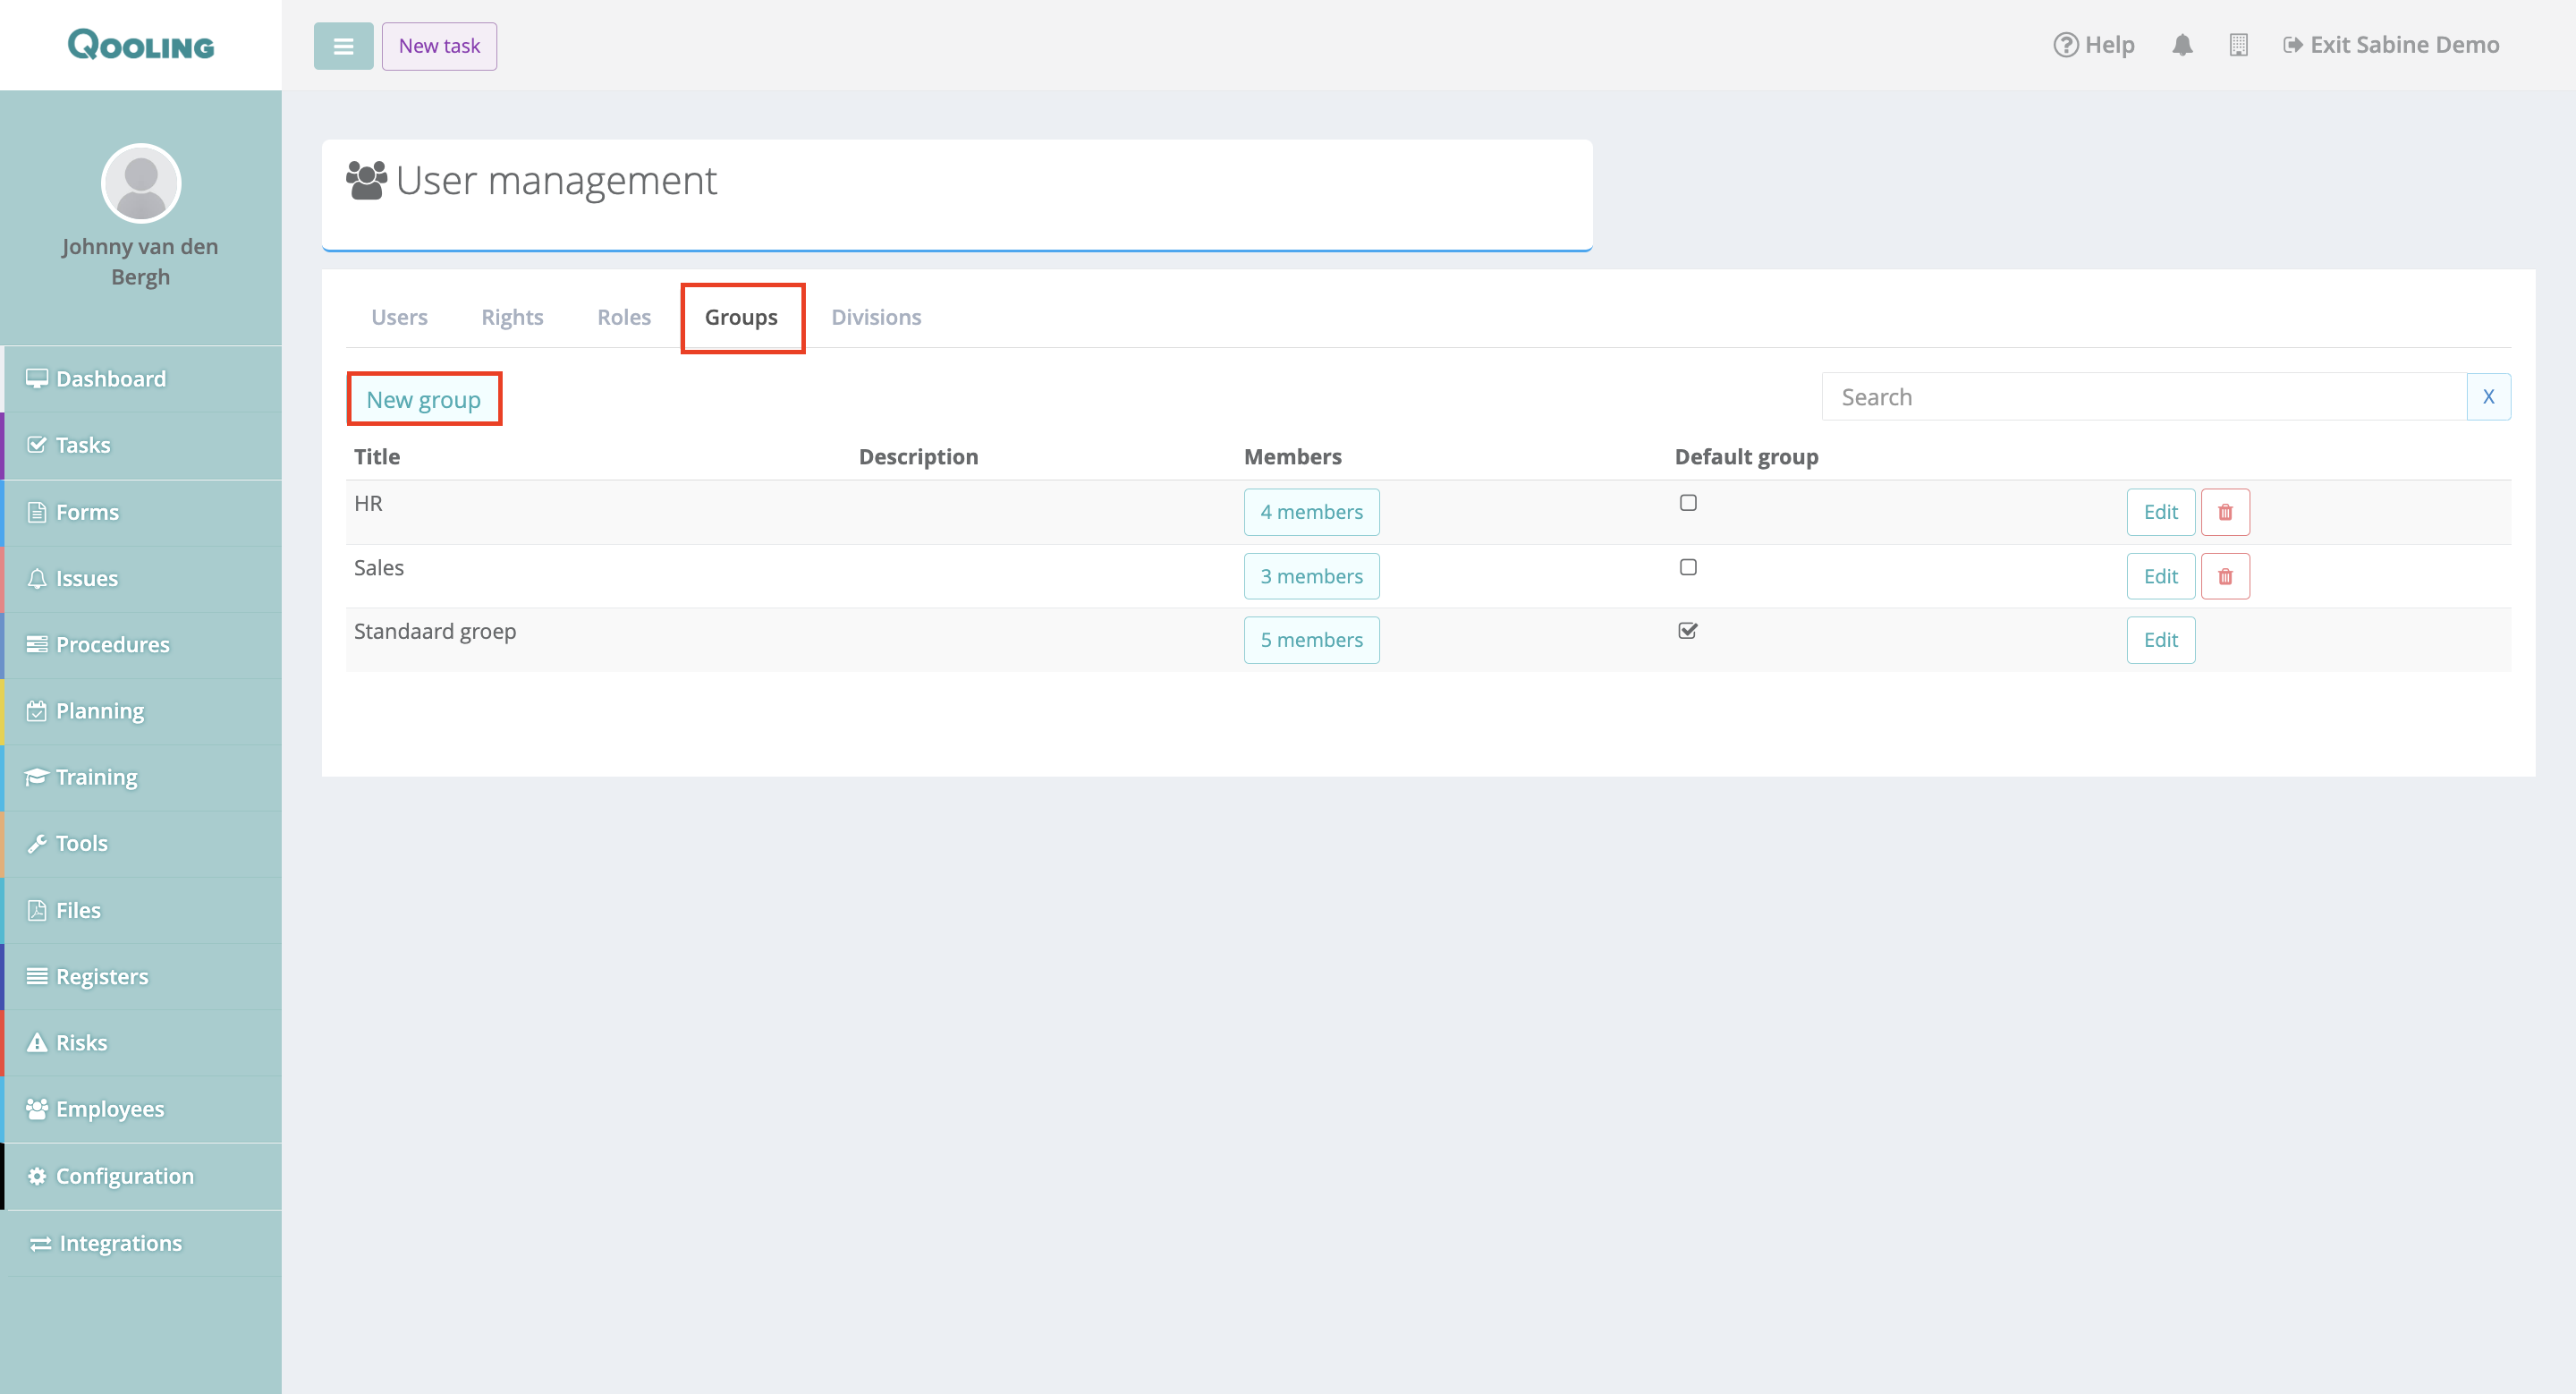The width and height of the screenshot is (2576, 1394).
Task: Expand the 3 members list for Sales
Action: (x=1311, y=576)
